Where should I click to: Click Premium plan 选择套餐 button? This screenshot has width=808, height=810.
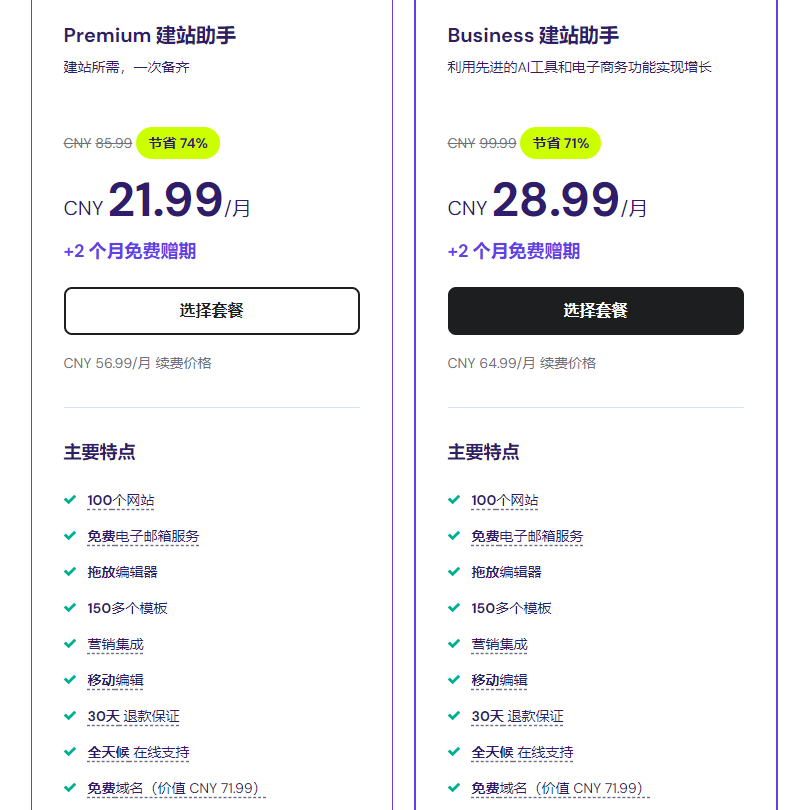[211, 311]
